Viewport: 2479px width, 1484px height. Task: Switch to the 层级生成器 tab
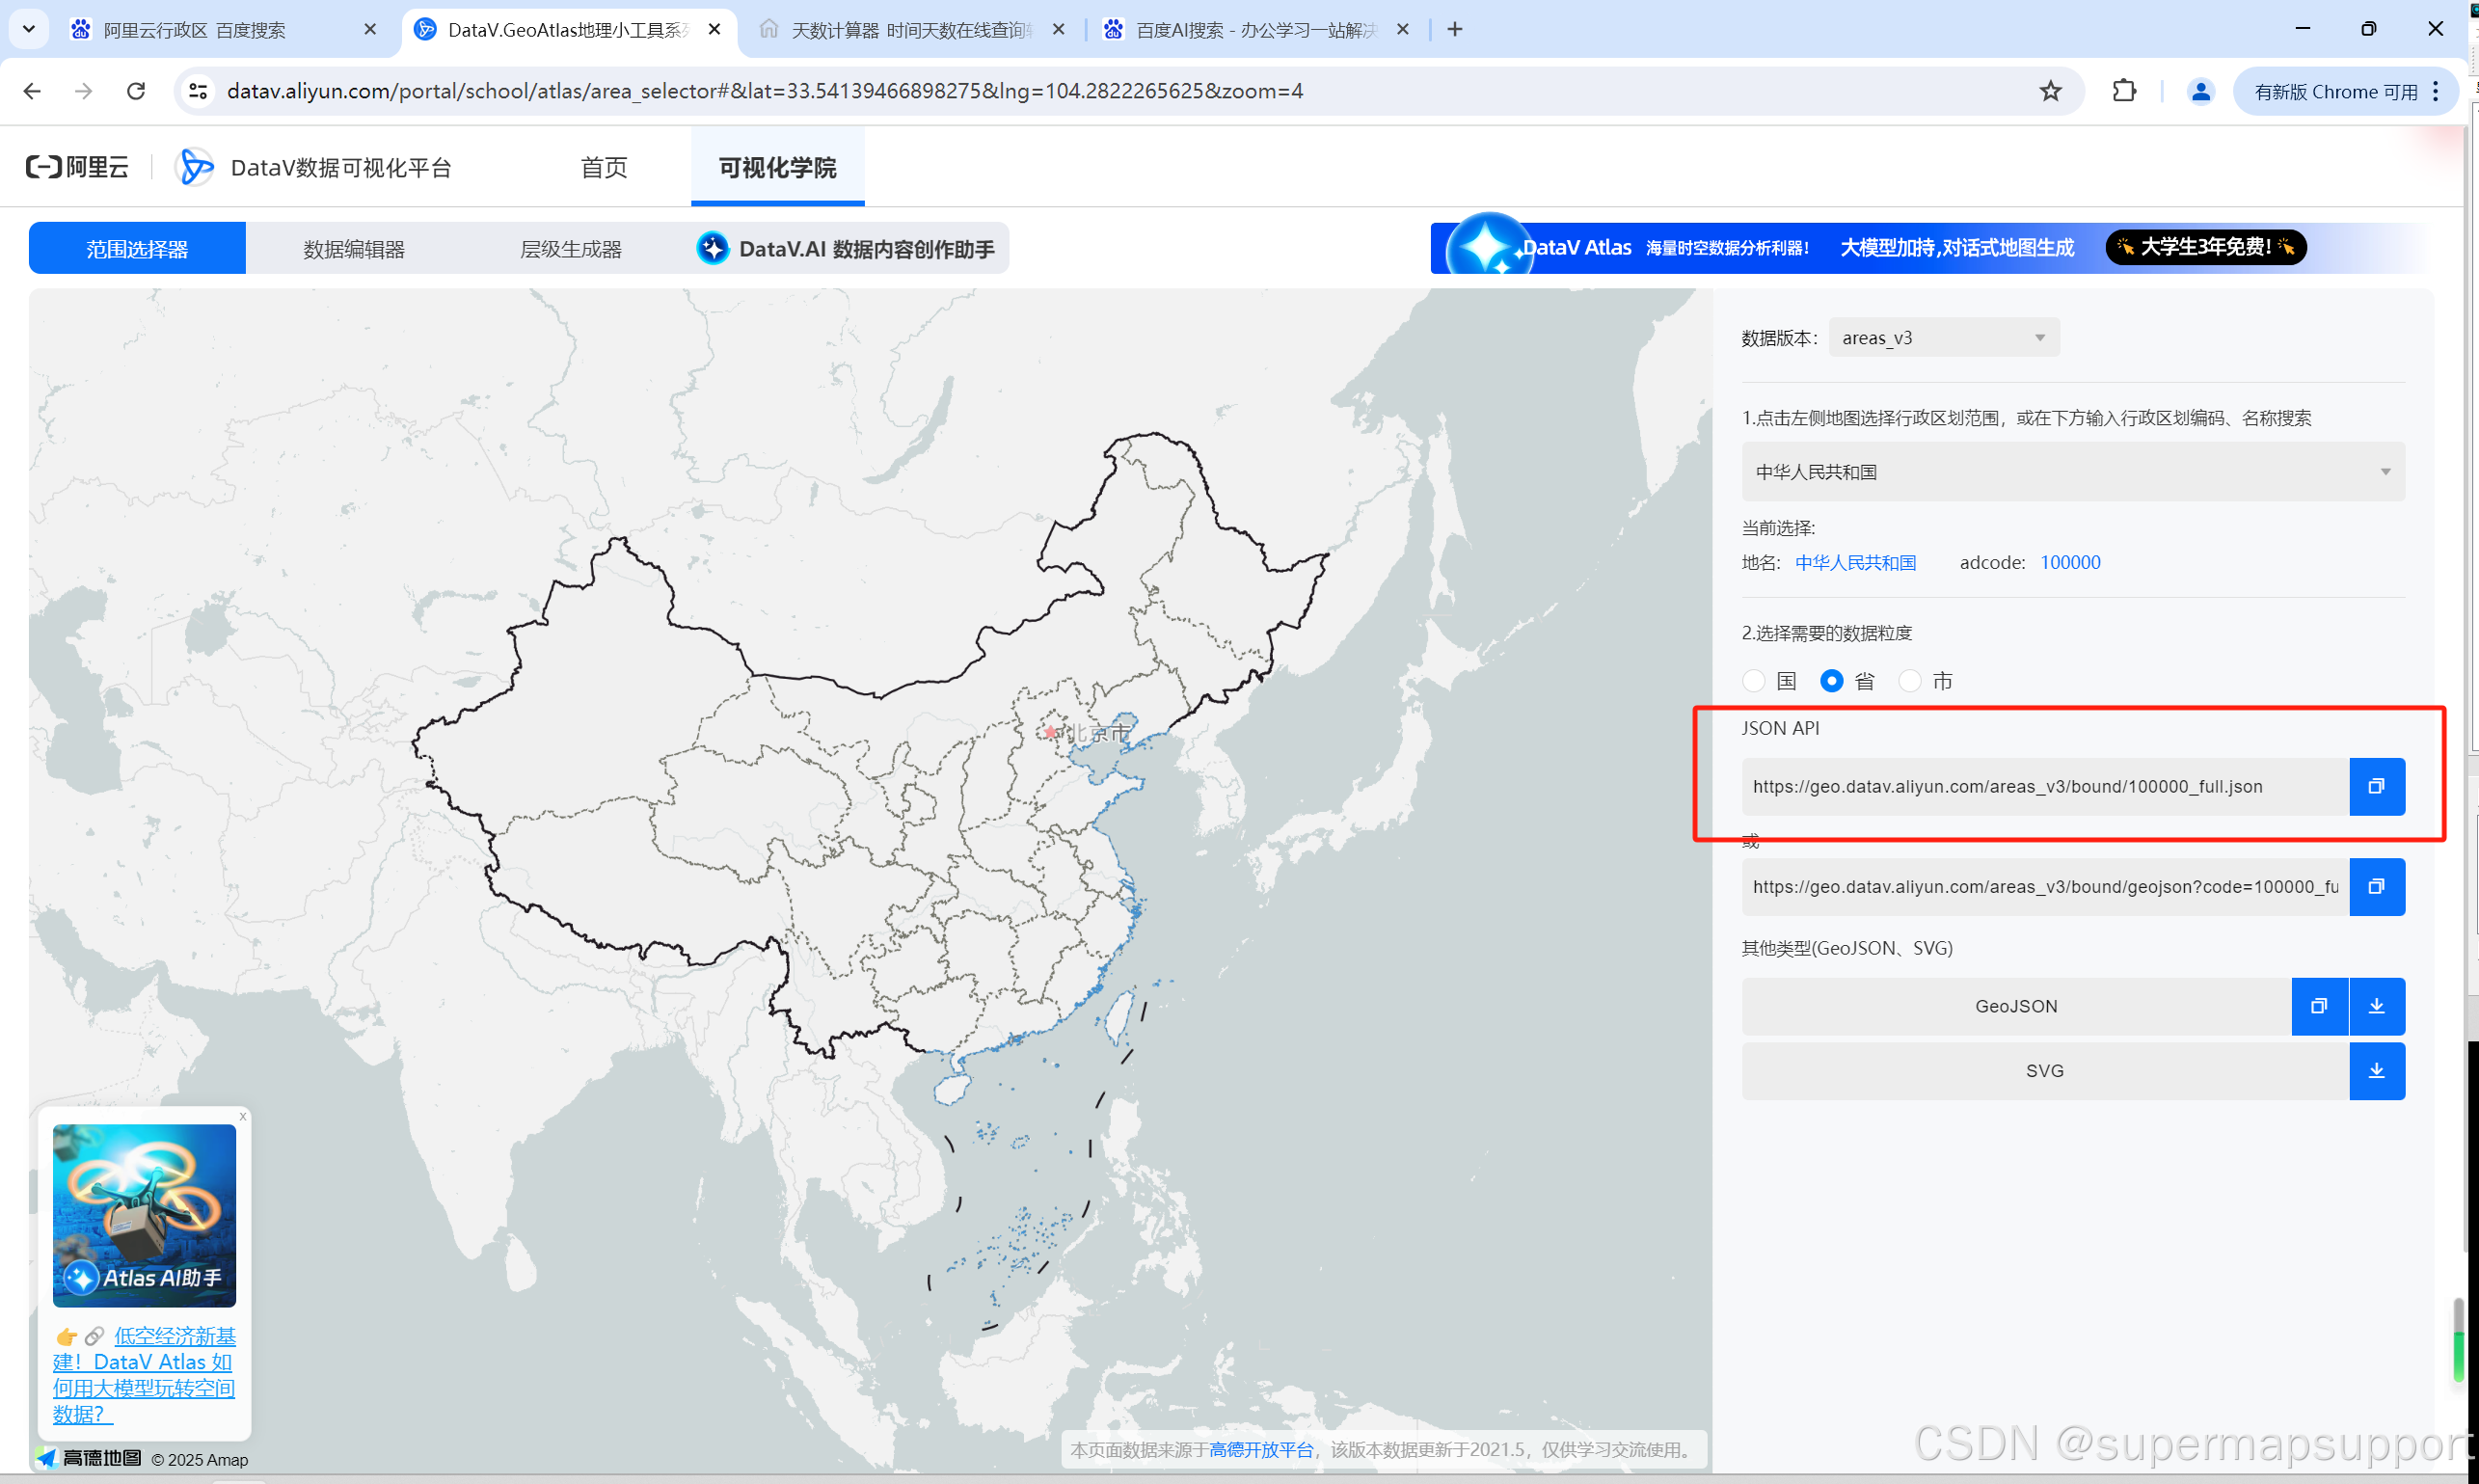[x=571, y=249]
